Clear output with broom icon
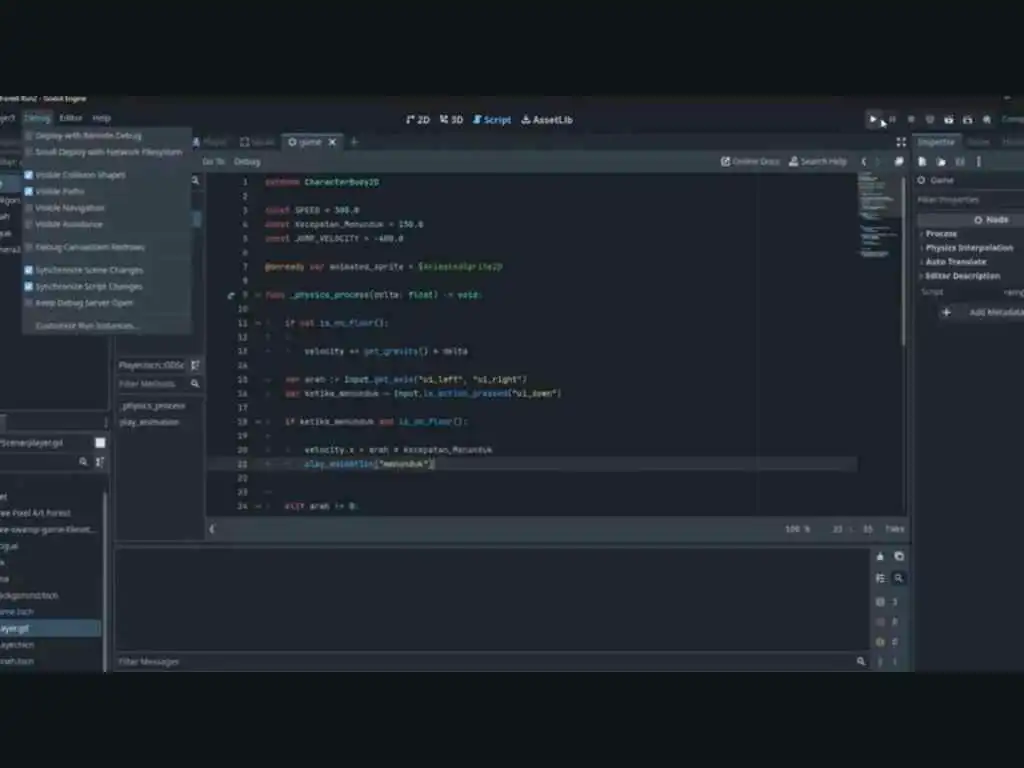The height and width of the screenshot is (768, 1024). 880,556
